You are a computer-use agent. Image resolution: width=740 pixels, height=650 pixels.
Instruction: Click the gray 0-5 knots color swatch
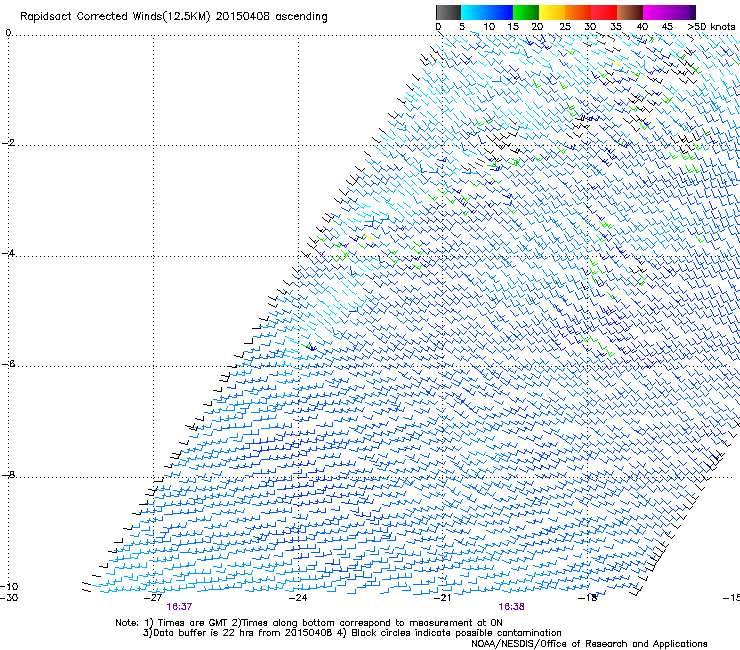(x=448, y=12)
